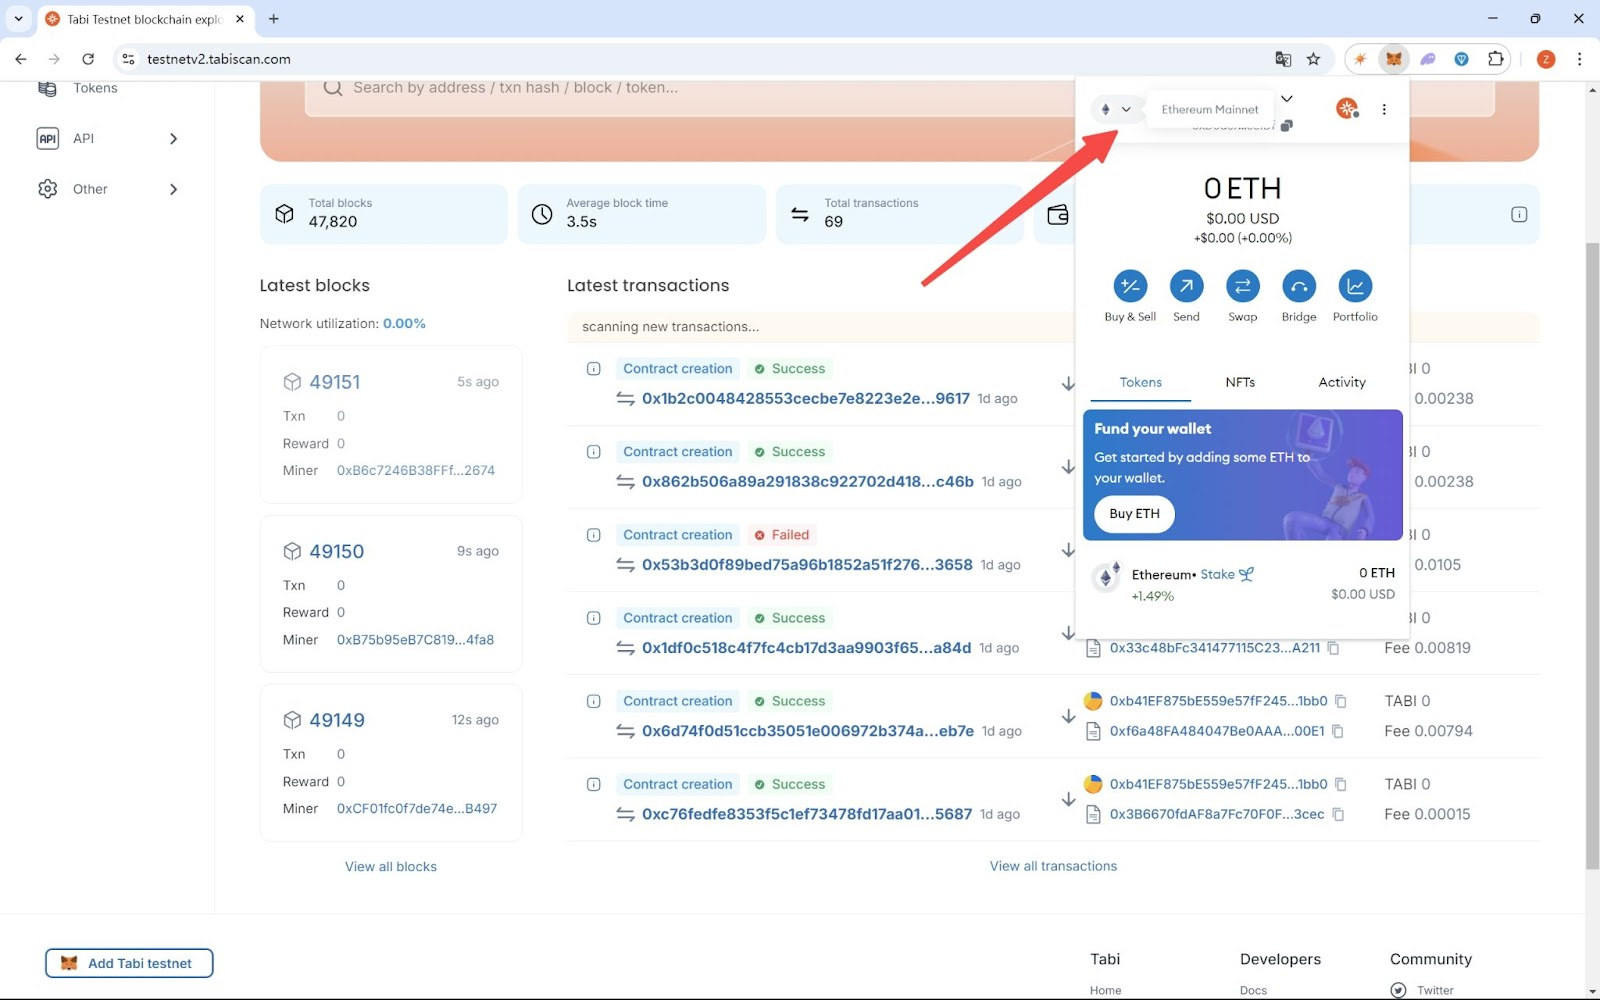
Task: Click the Add Tabi testnet button
Action: click(x=129, y=963)
